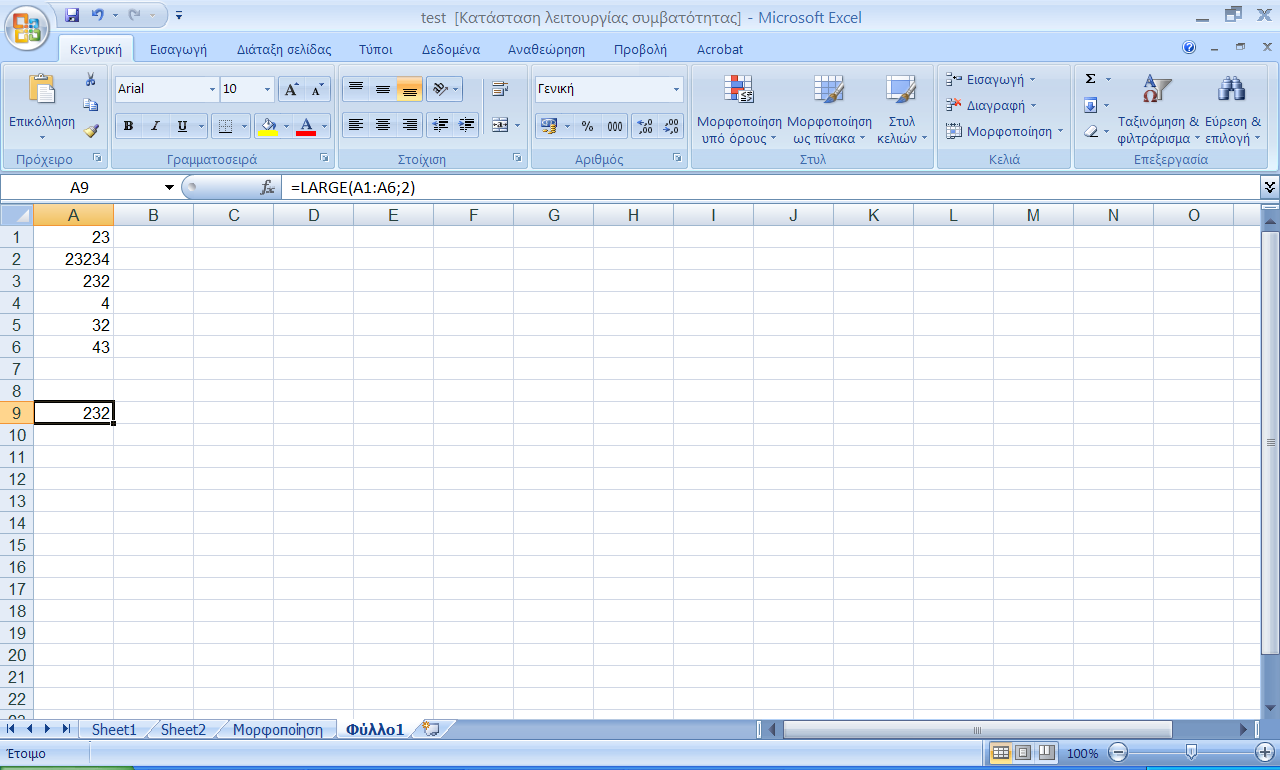Viewport: 1280px width, 770px height.
Task: Adjust the zoom slider handle
Action: [1191, 752]
